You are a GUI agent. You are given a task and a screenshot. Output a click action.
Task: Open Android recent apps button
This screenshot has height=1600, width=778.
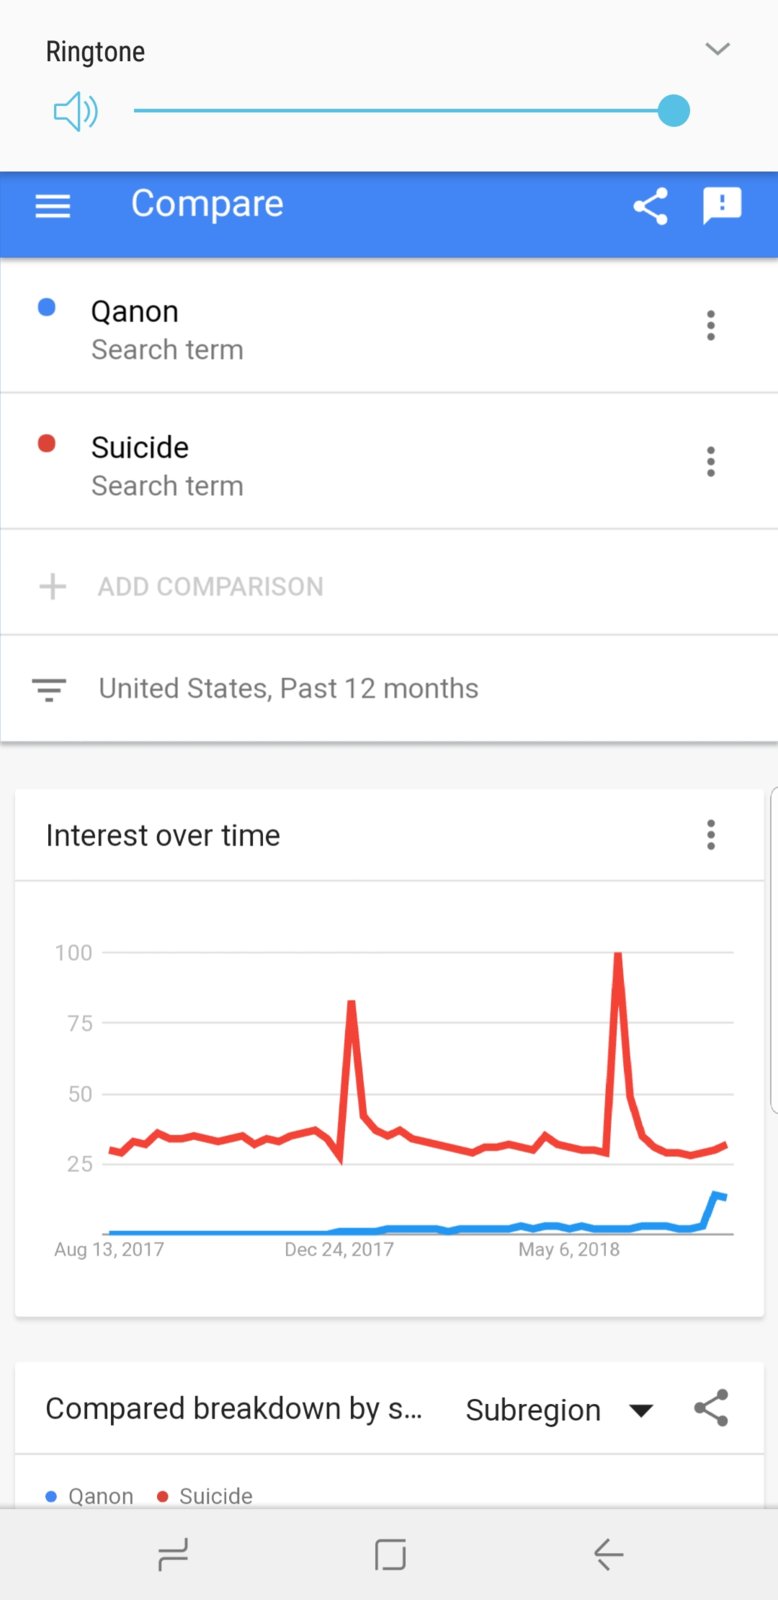pyautogui.click(x=173, y=1555)
